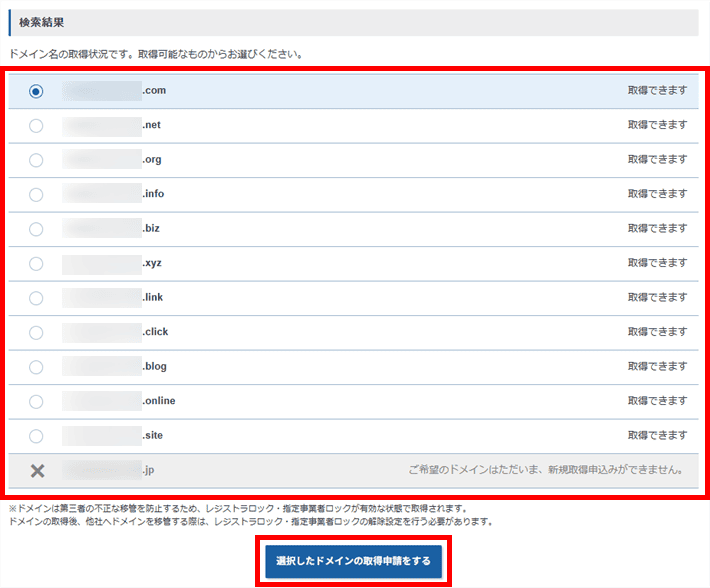Click 取得できます status in .xyz row
Viewport: 710px width, 588px height.
pyautogui.click(x=657, y=263)
